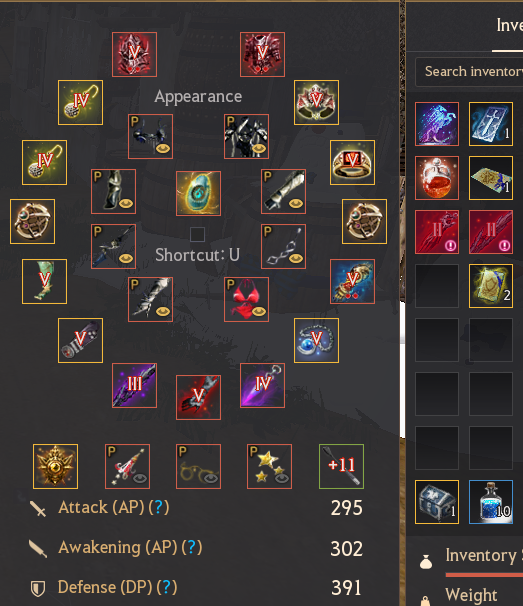Open the Defense (DP) help question mark
The width and height of the screenshot is (523, 606).
(x=167, y=587)
